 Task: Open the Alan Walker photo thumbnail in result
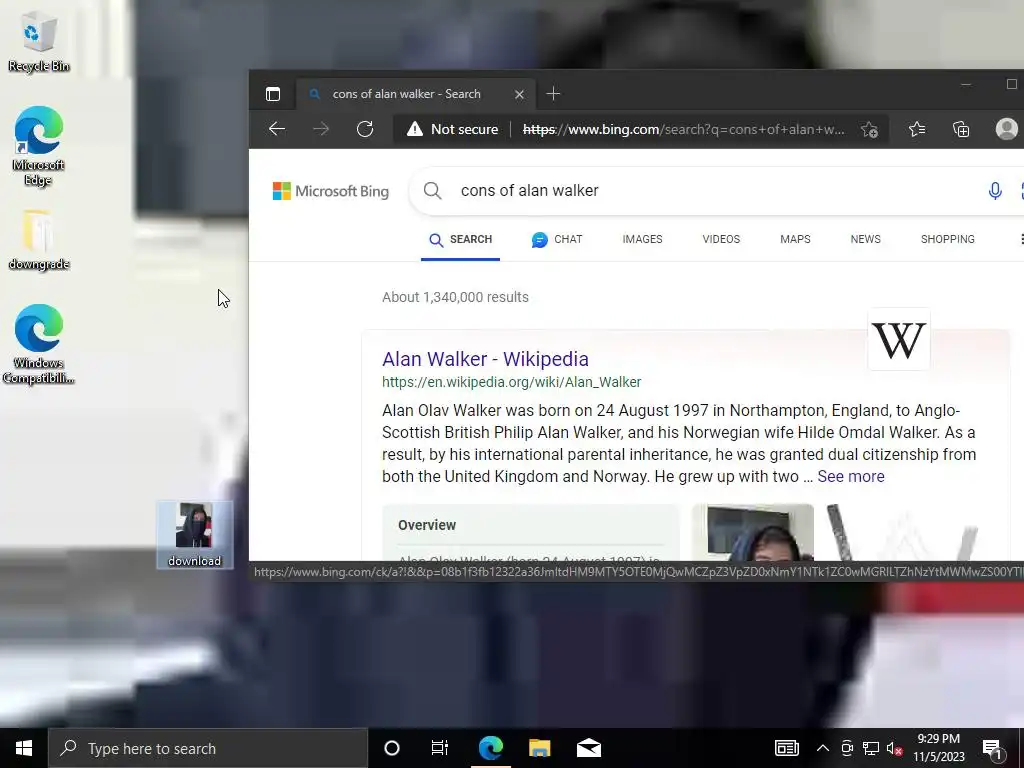(x=753, y=532)
